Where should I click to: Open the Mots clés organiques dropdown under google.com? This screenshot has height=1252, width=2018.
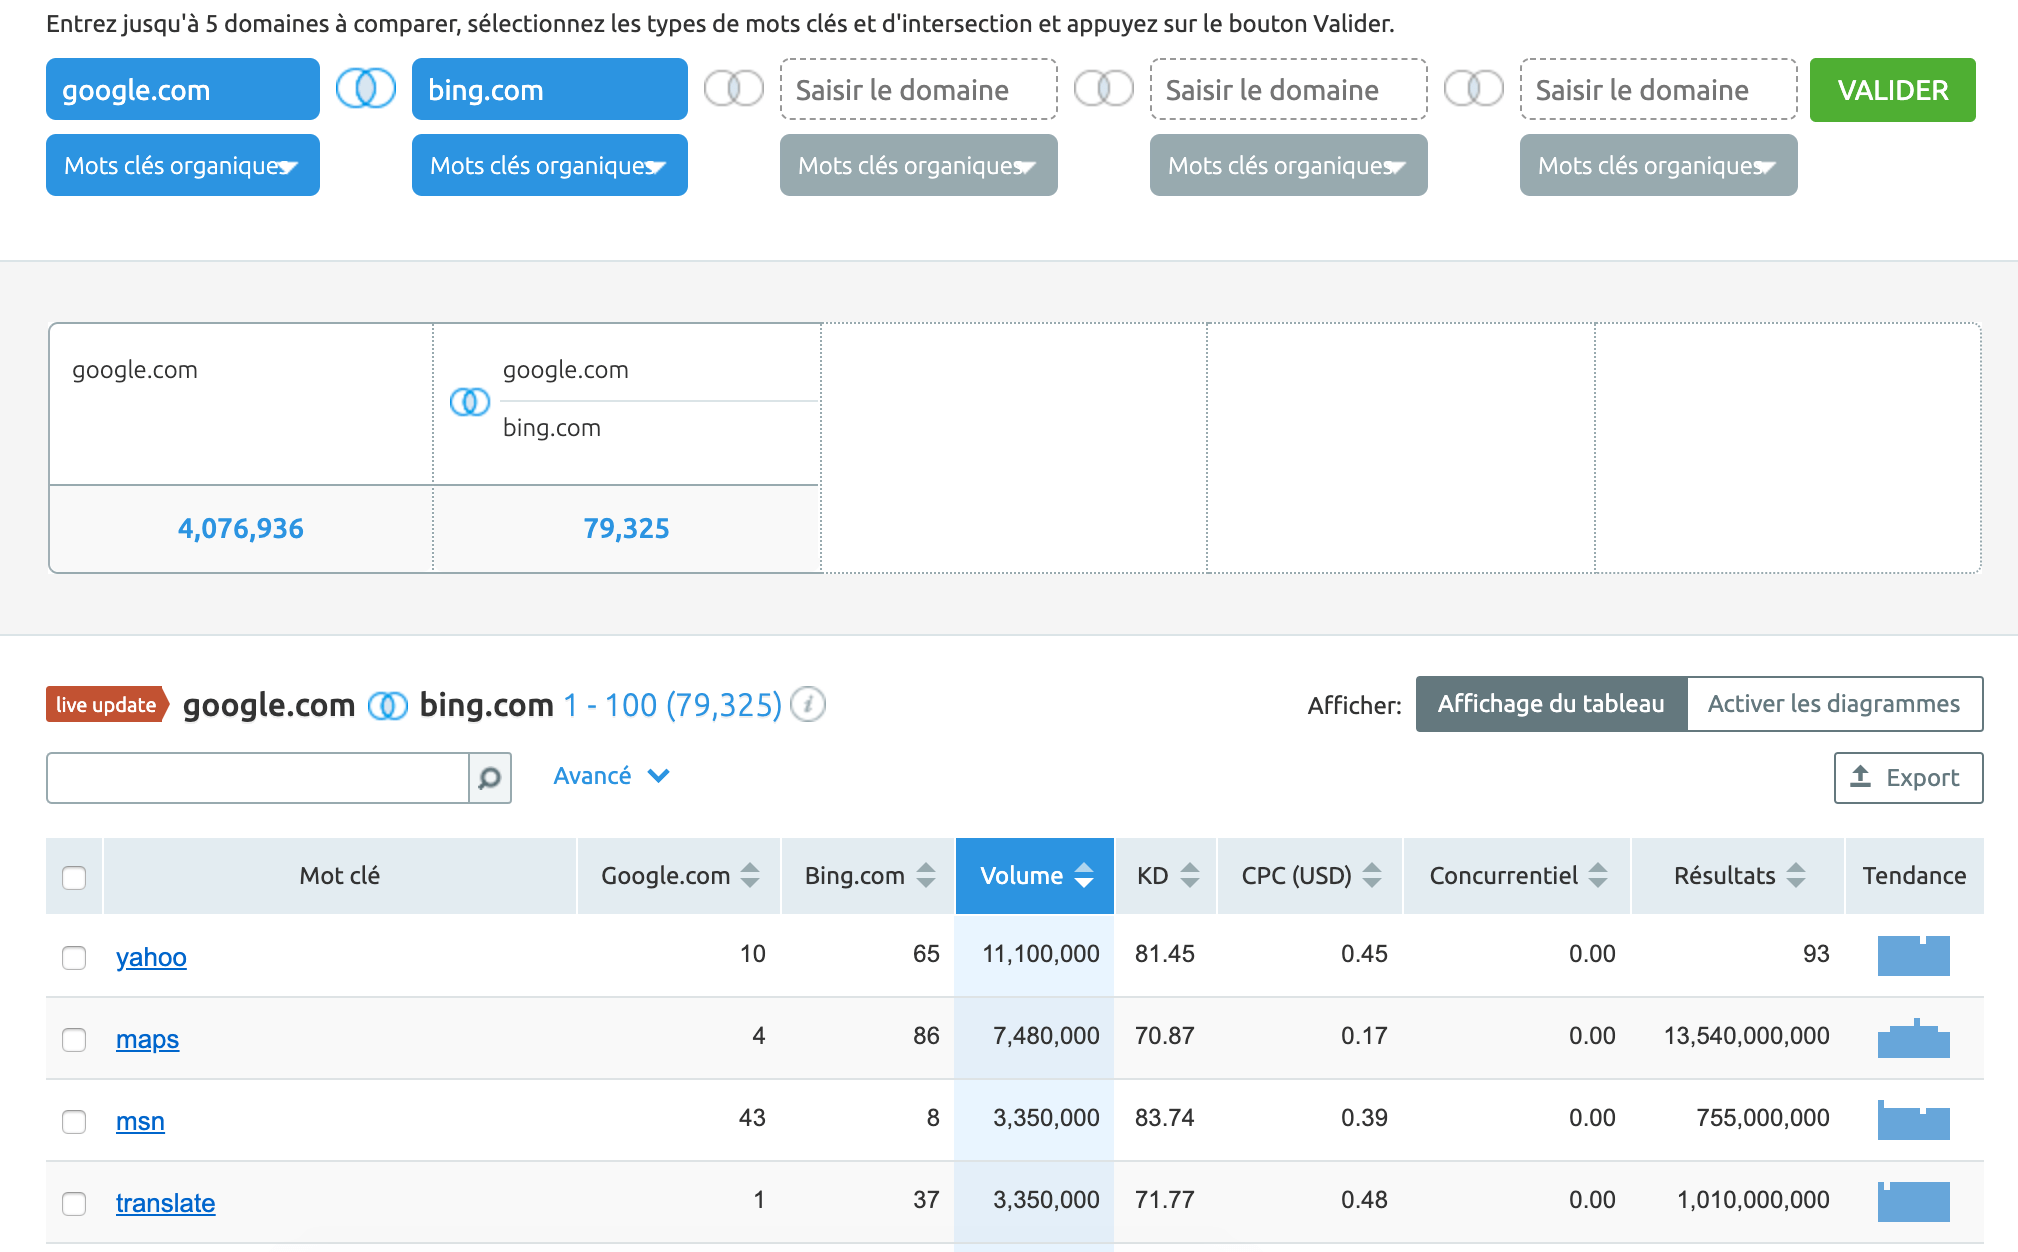(x=182, y=165)
